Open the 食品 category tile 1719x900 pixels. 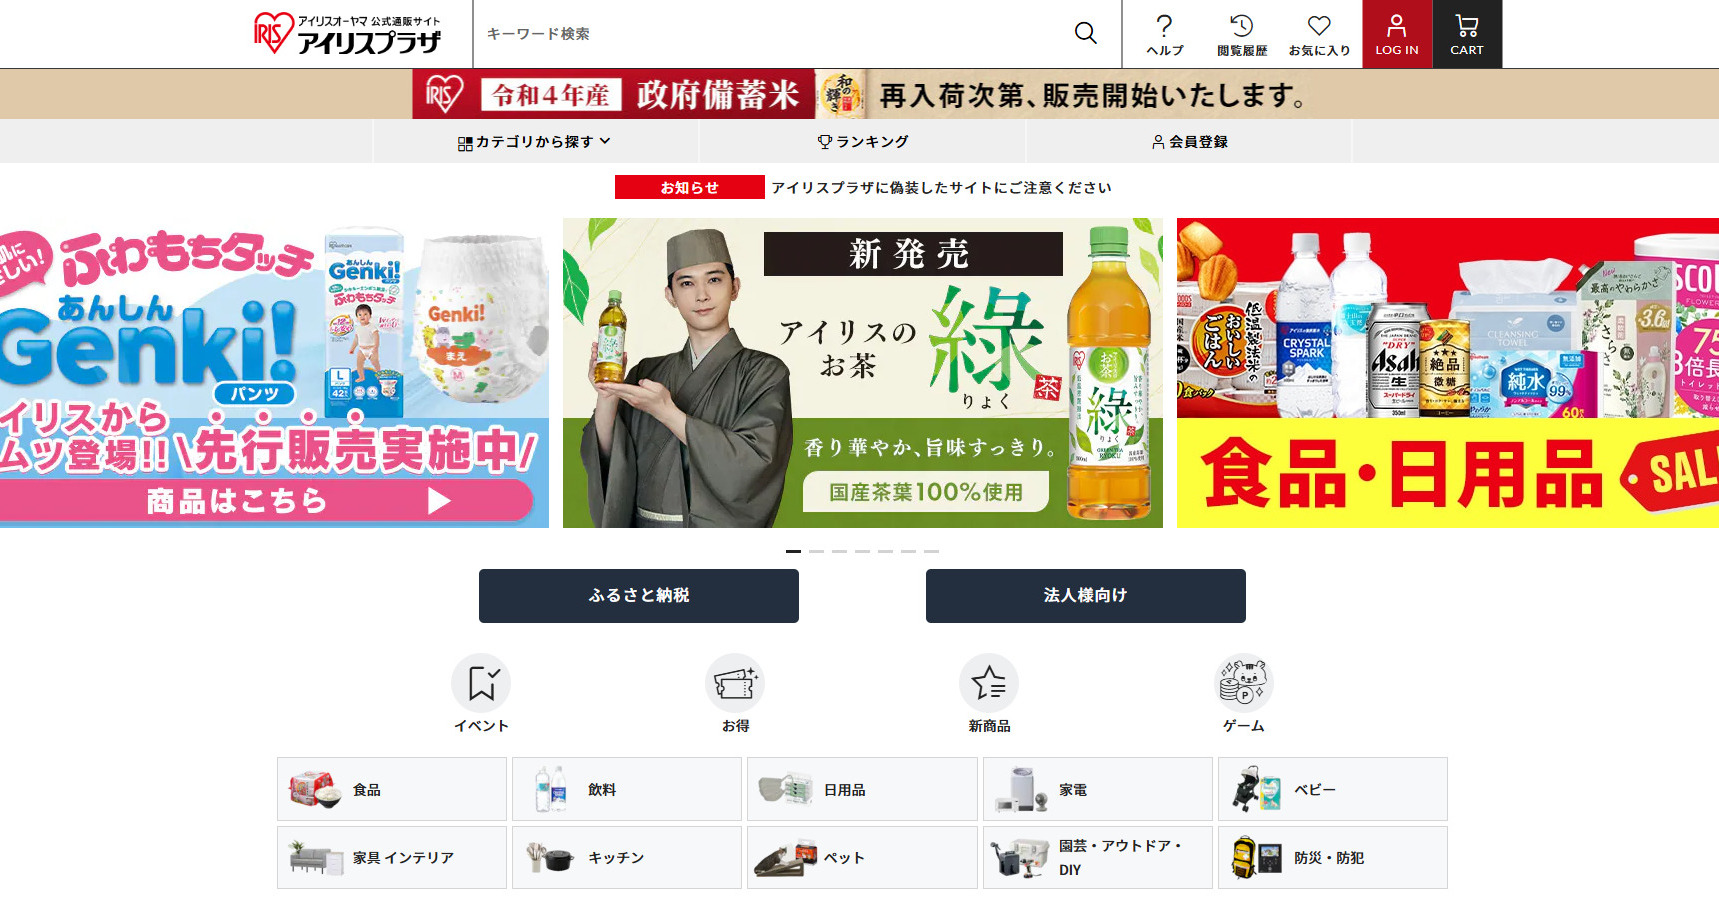click(x=392, y=789)
